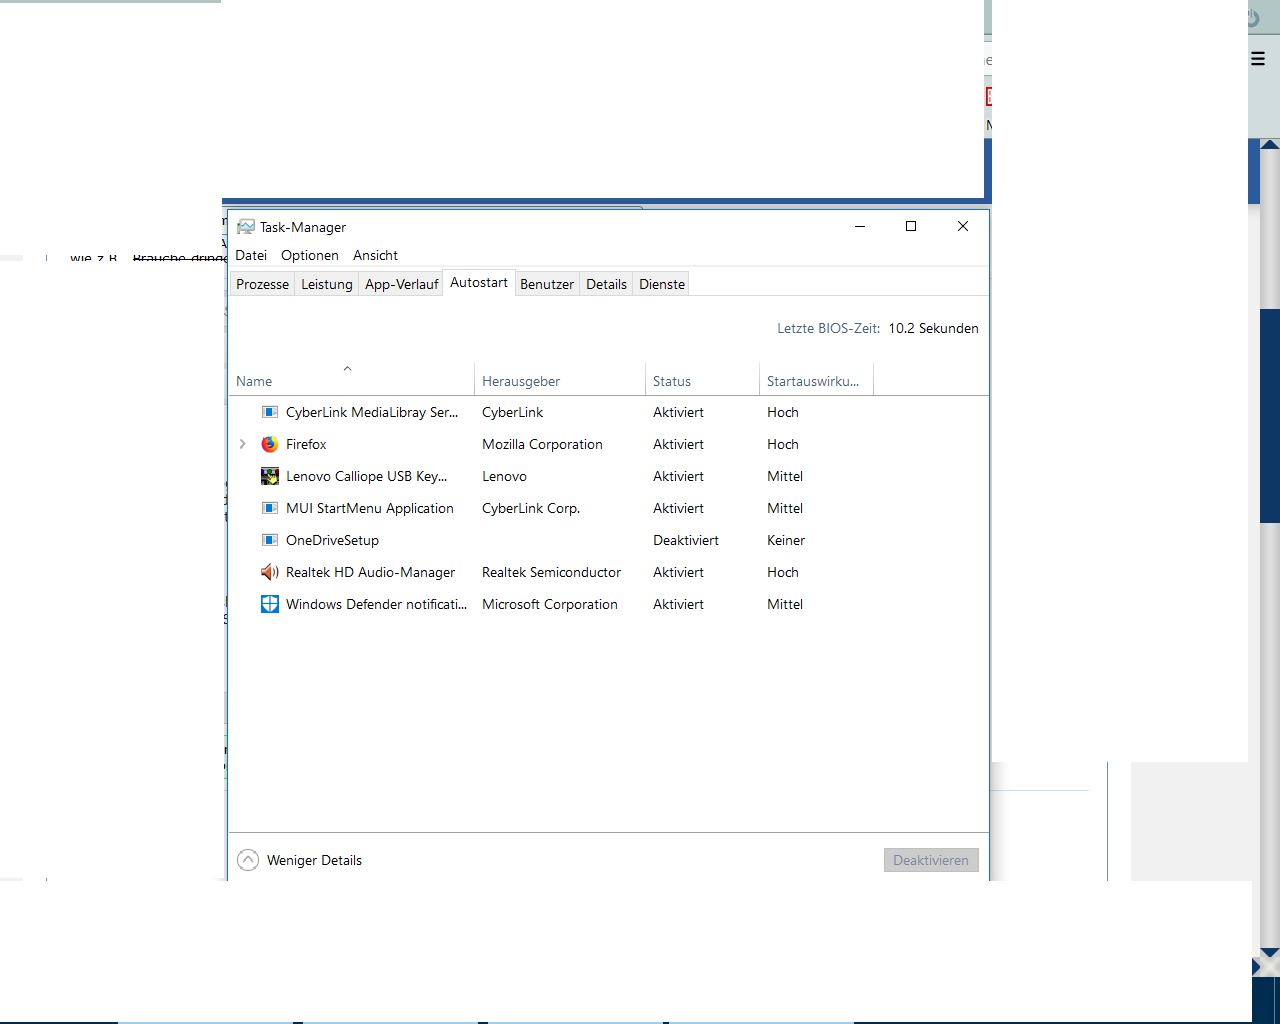Switch to the Leistung tab
The width and height of the screenshot is (1280, 1024).
(327, 284)
